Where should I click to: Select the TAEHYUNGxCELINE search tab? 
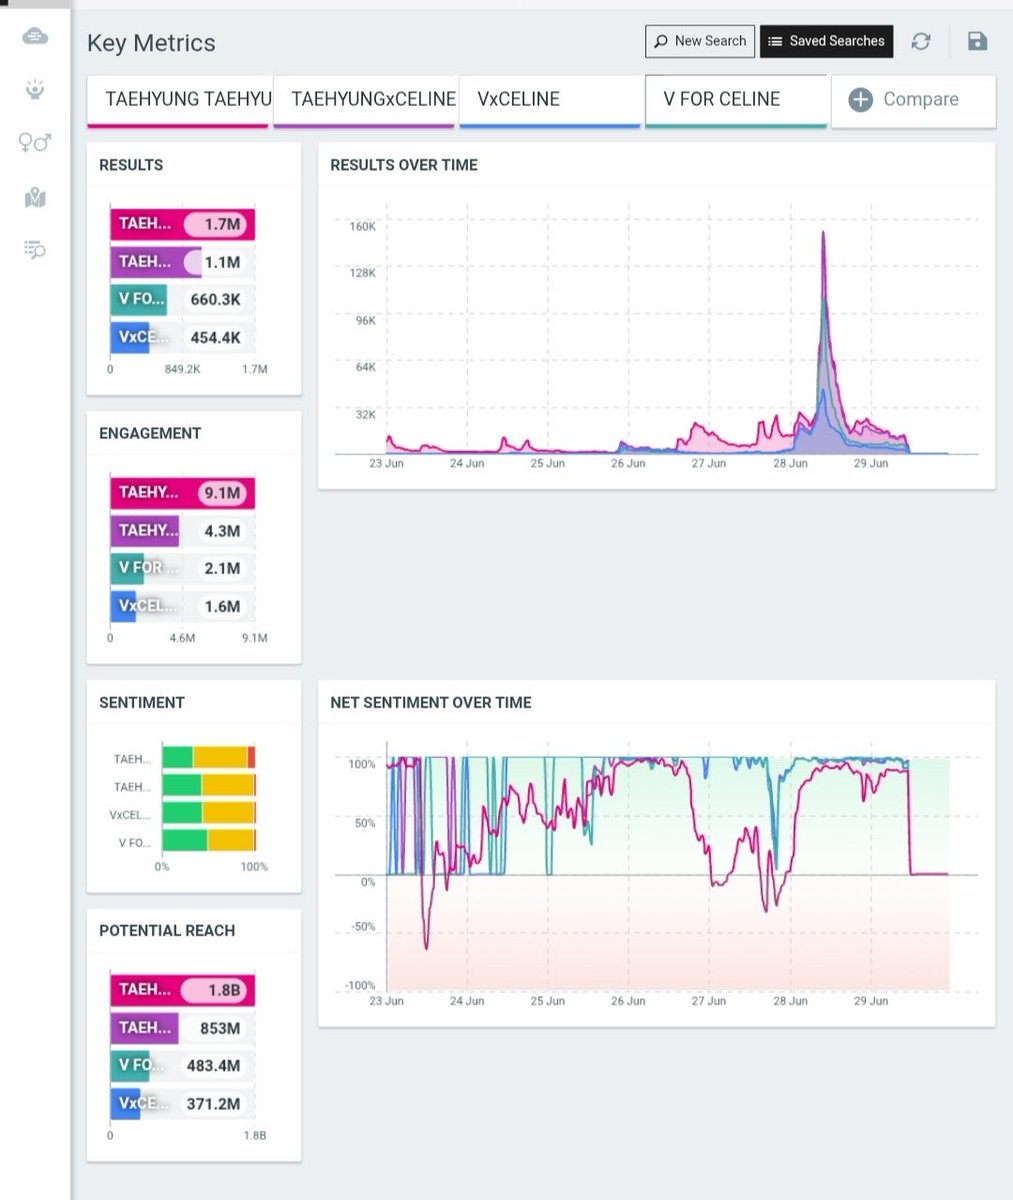coord(364,100)
